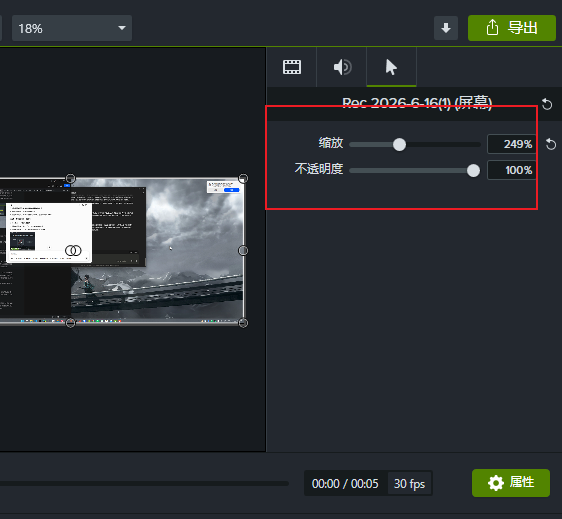Viewport: 562px width, 519px height.
Task: Select the cursor properties arrow tab
Action: [x=391, y=67]
